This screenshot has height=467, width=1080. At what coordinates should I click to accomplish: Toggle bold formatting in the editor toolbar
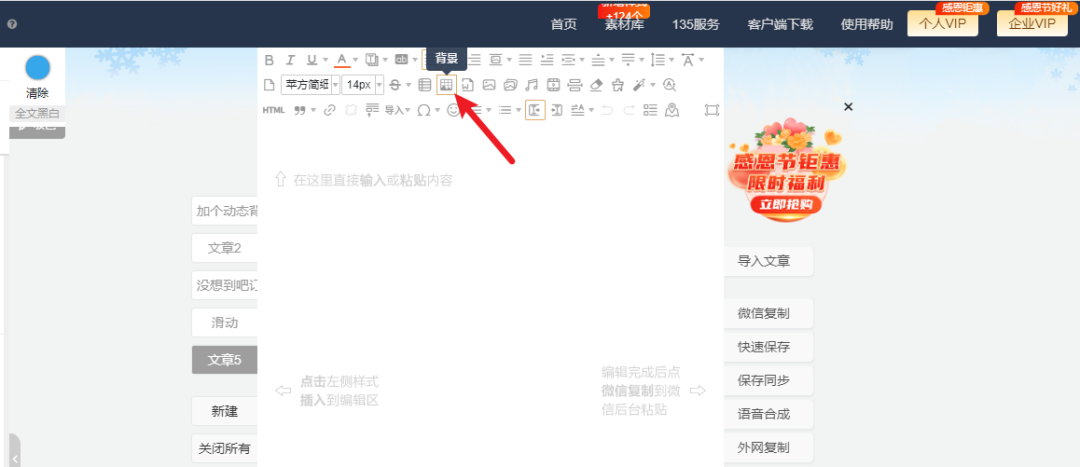coord(269,60)
